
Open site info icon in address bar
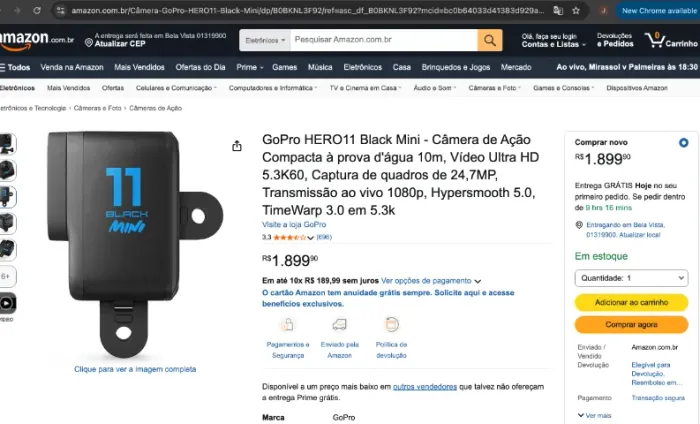(x=61, y=10)
